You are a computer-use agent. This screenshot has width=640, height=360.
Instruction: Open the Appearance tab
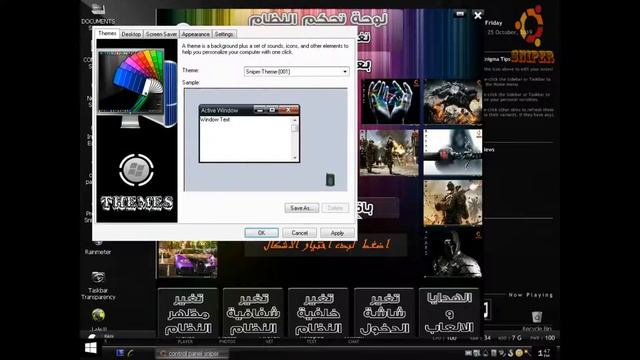(x=196, y=34)
